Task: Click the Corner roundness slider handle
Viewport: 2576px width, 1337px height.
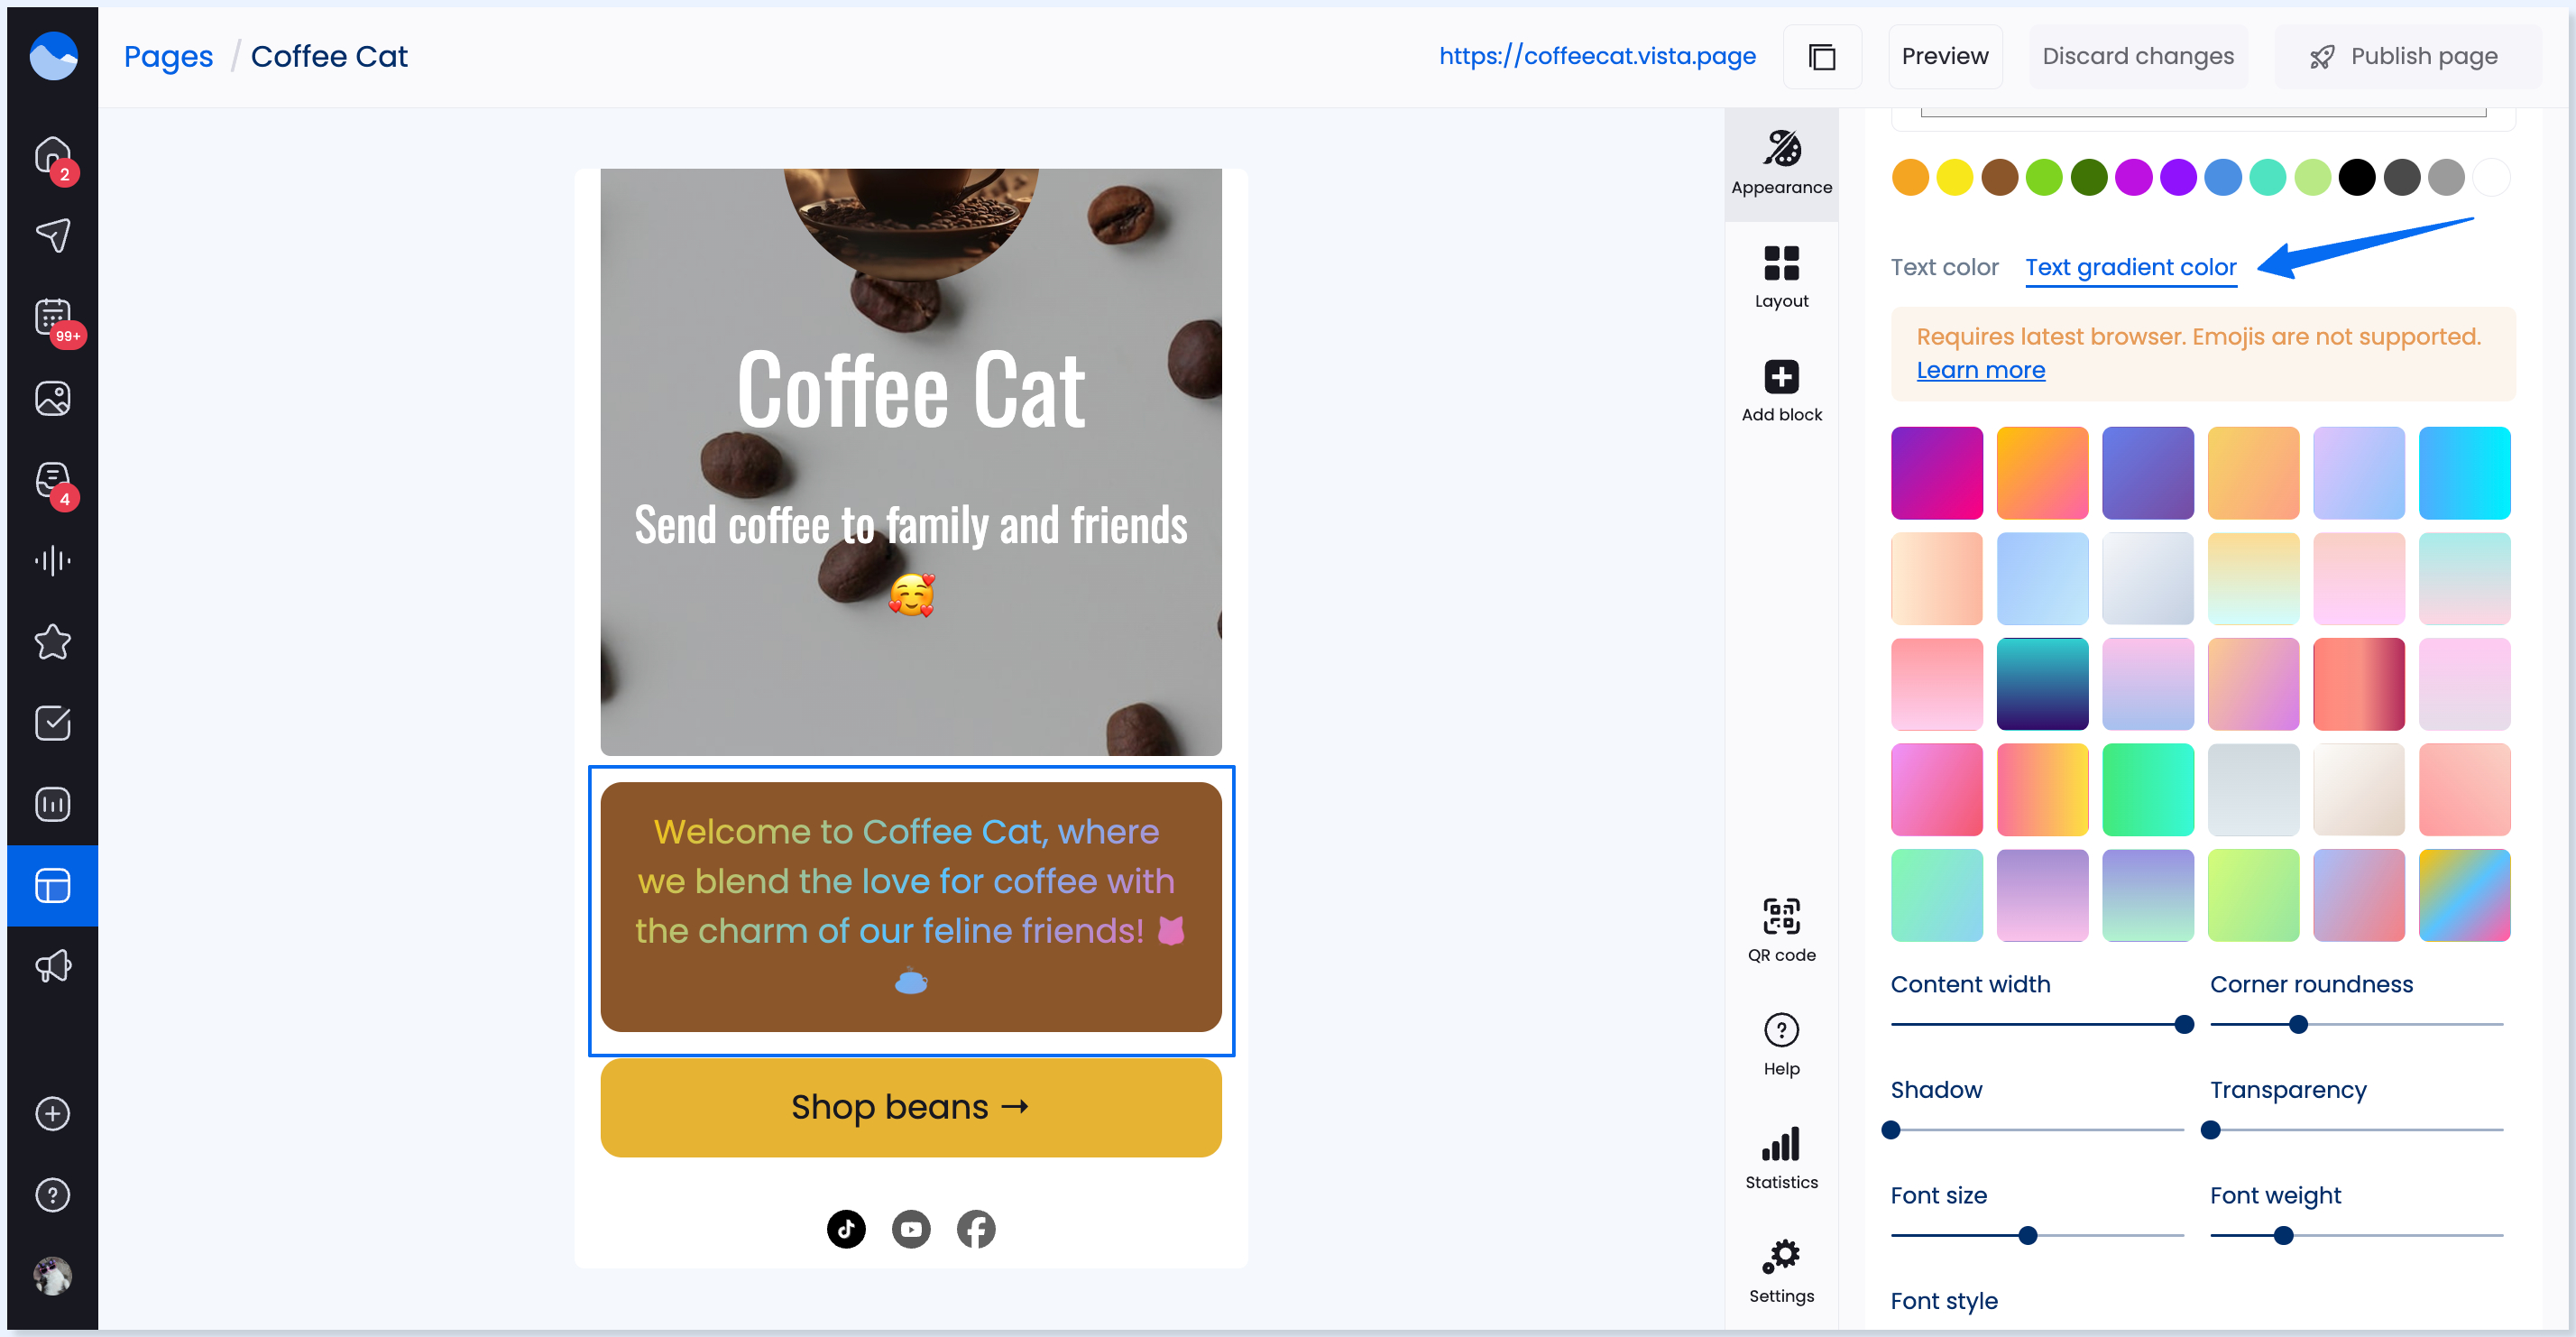Action: [2298, 1025]
